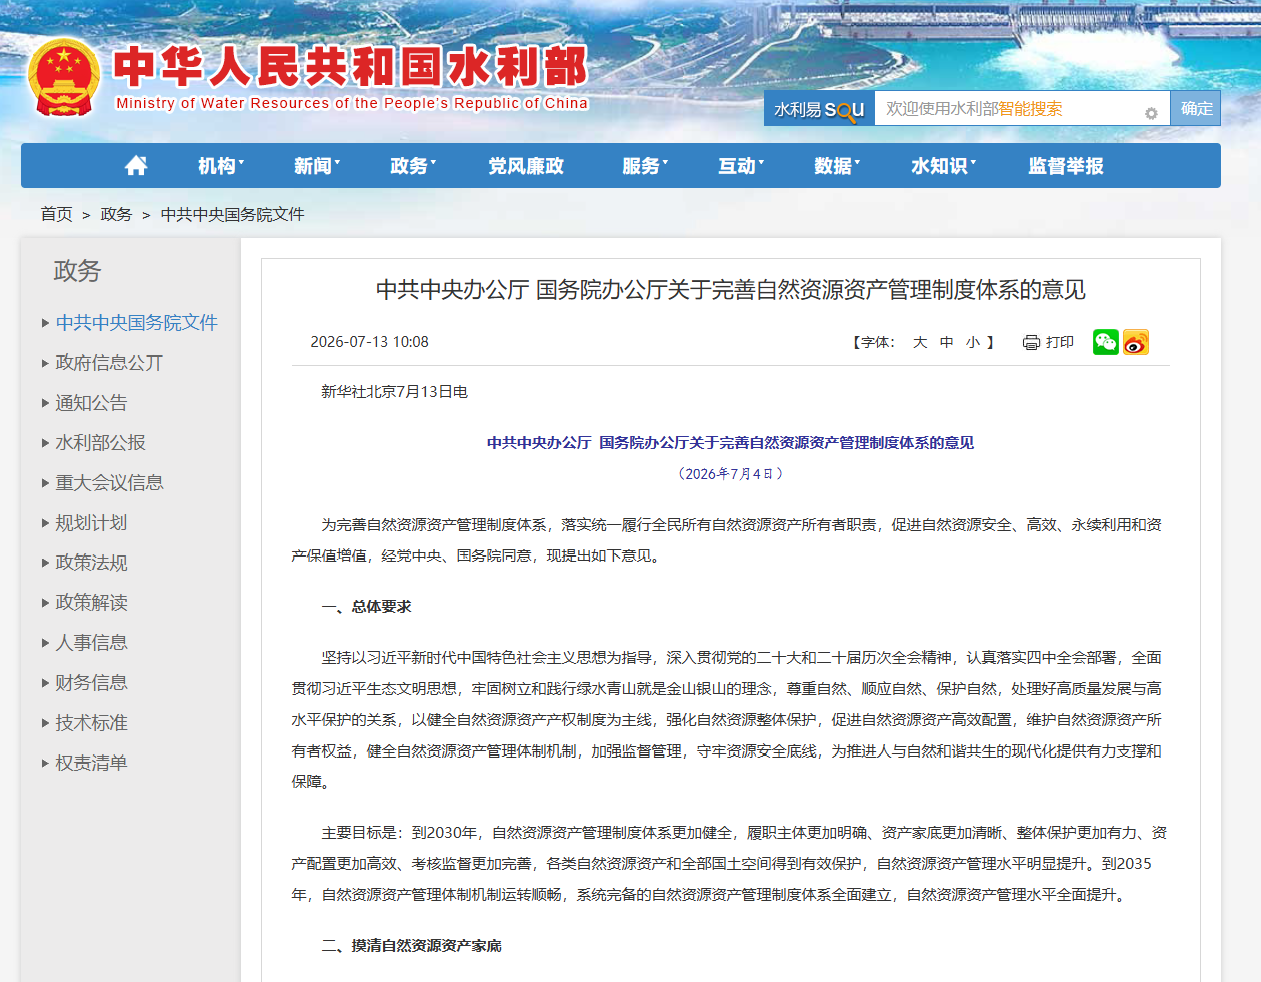This screenshot has height=982, width=1261.
Task: Expand the 政务 navigation menu
Action: coord(413,166)
